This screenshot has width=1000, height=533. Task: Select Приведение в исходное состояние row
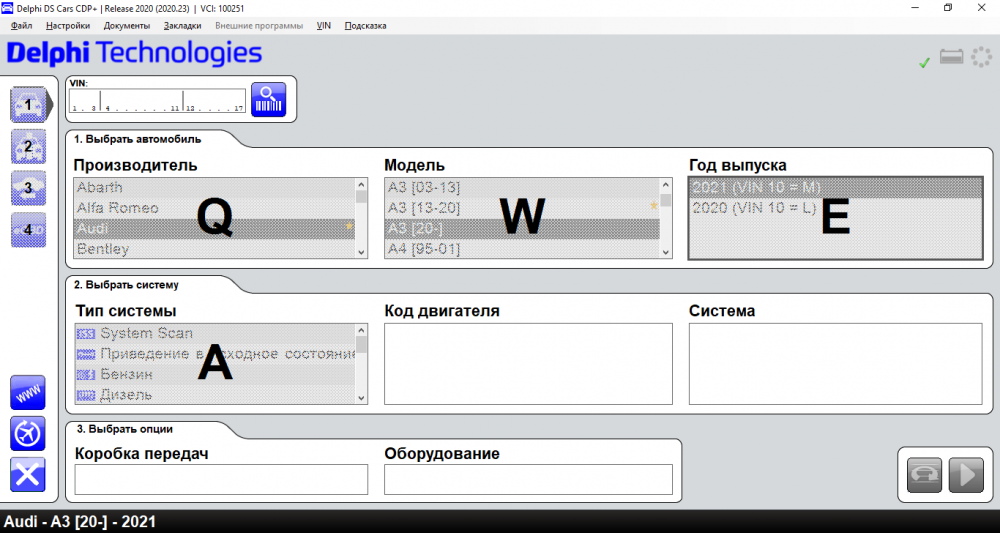(x=215, y=354)
